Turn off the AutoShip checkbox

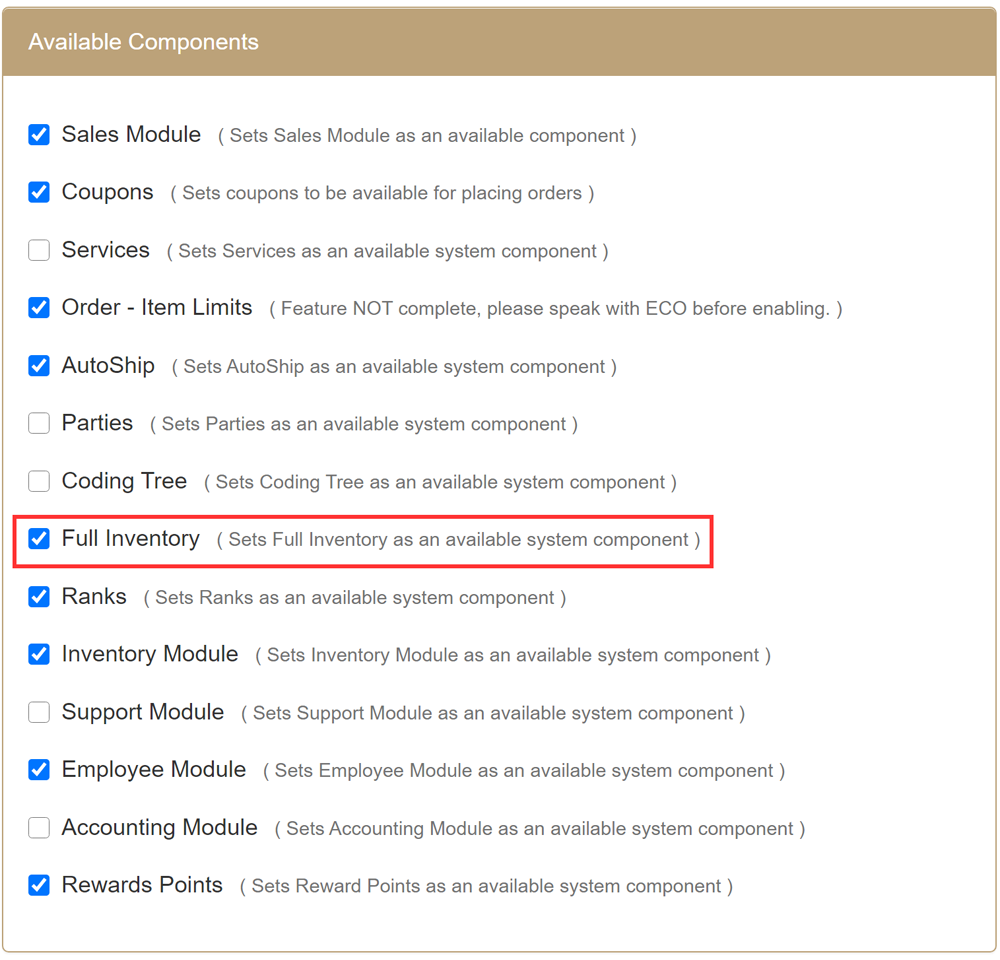coord(39,366)
